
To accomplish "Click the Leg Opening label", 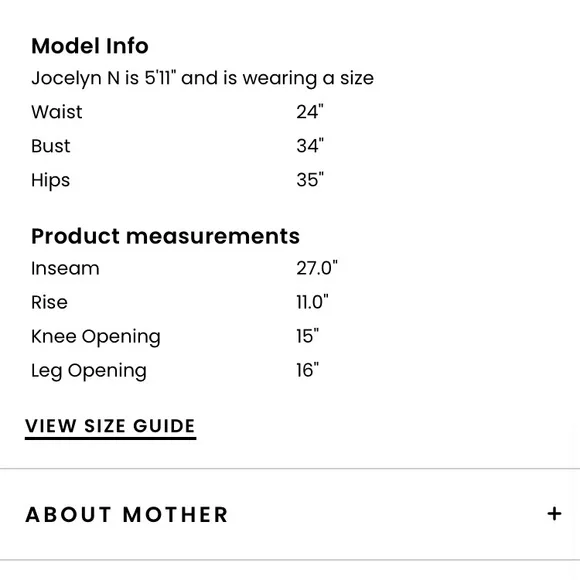I will pyautogui.click(x=89, y=371).
